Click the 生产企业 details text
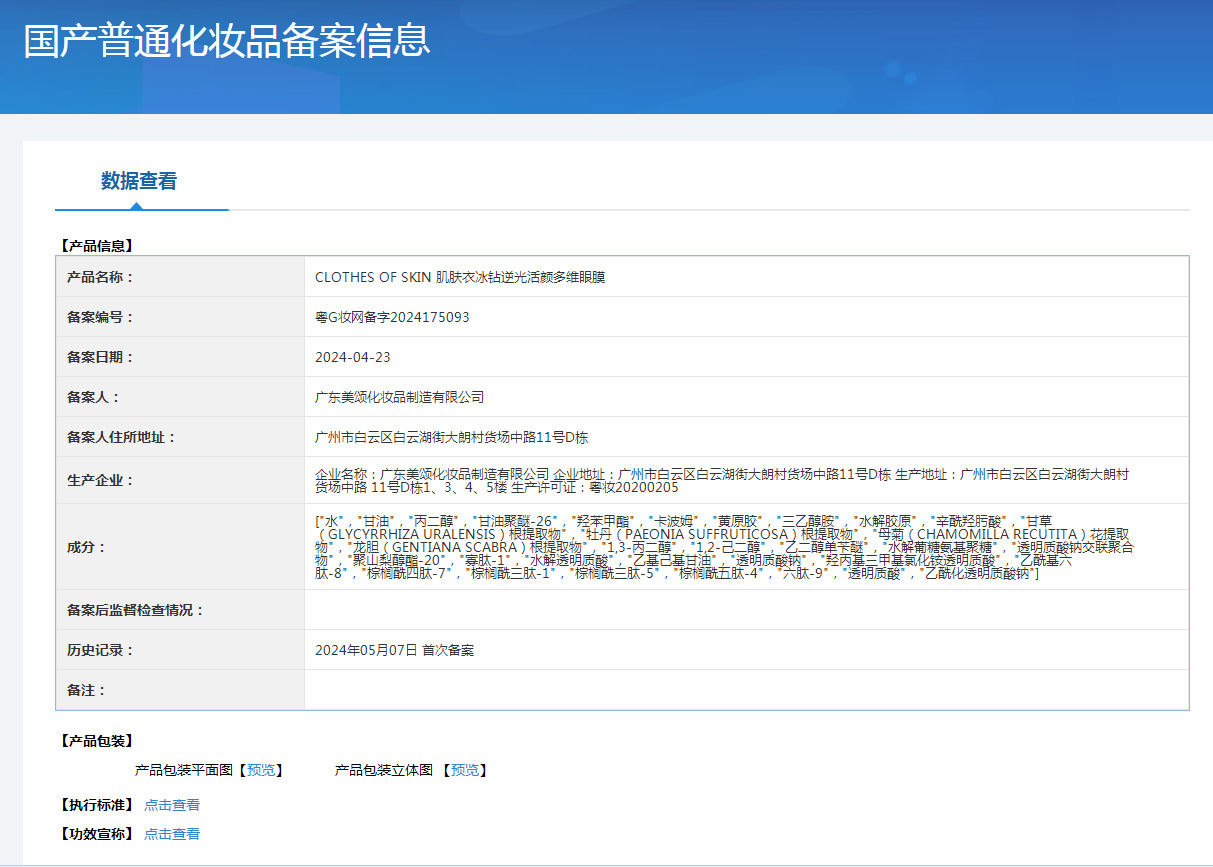1213x867 pixels. (x=722, y=480)
